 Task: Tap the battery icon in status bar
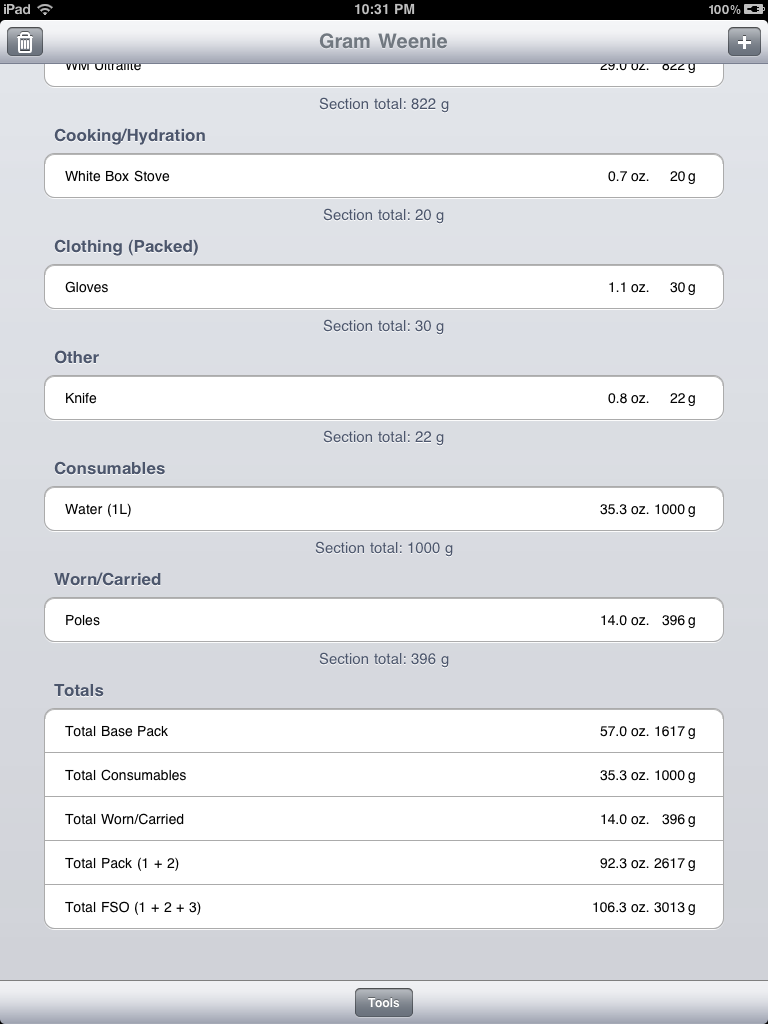754,9
